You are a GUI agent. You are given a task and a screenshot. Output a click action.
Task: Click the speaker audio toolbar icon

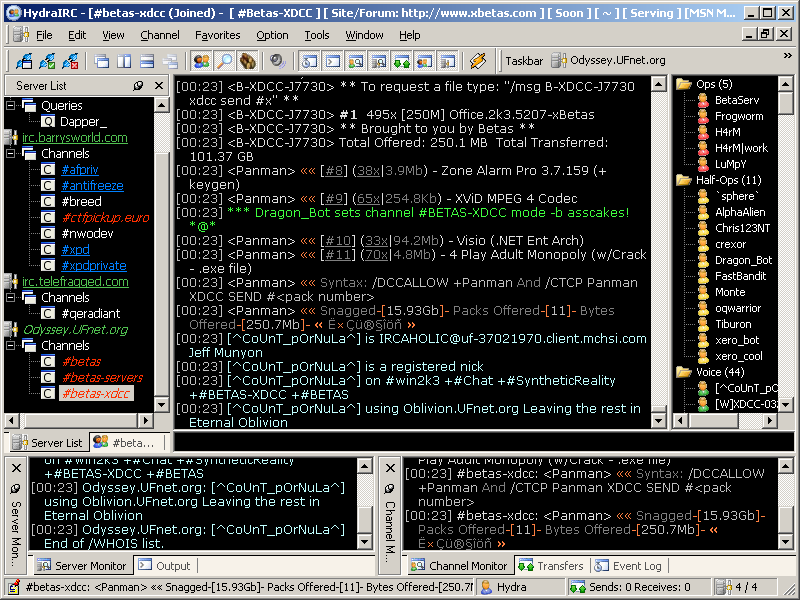[x=277, y=61]
